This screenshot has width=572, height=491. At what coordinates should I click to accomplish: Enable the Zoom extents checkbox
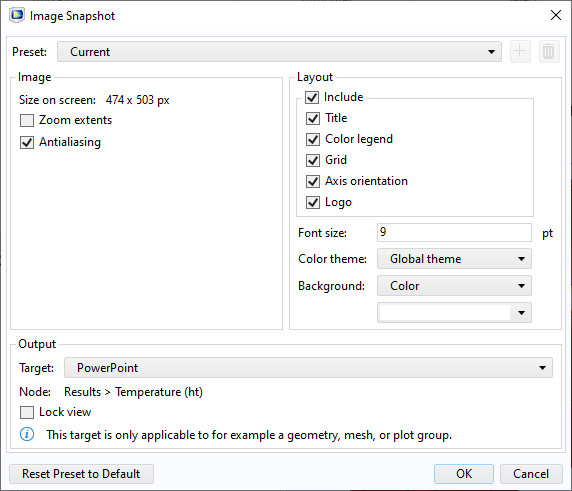27,120
